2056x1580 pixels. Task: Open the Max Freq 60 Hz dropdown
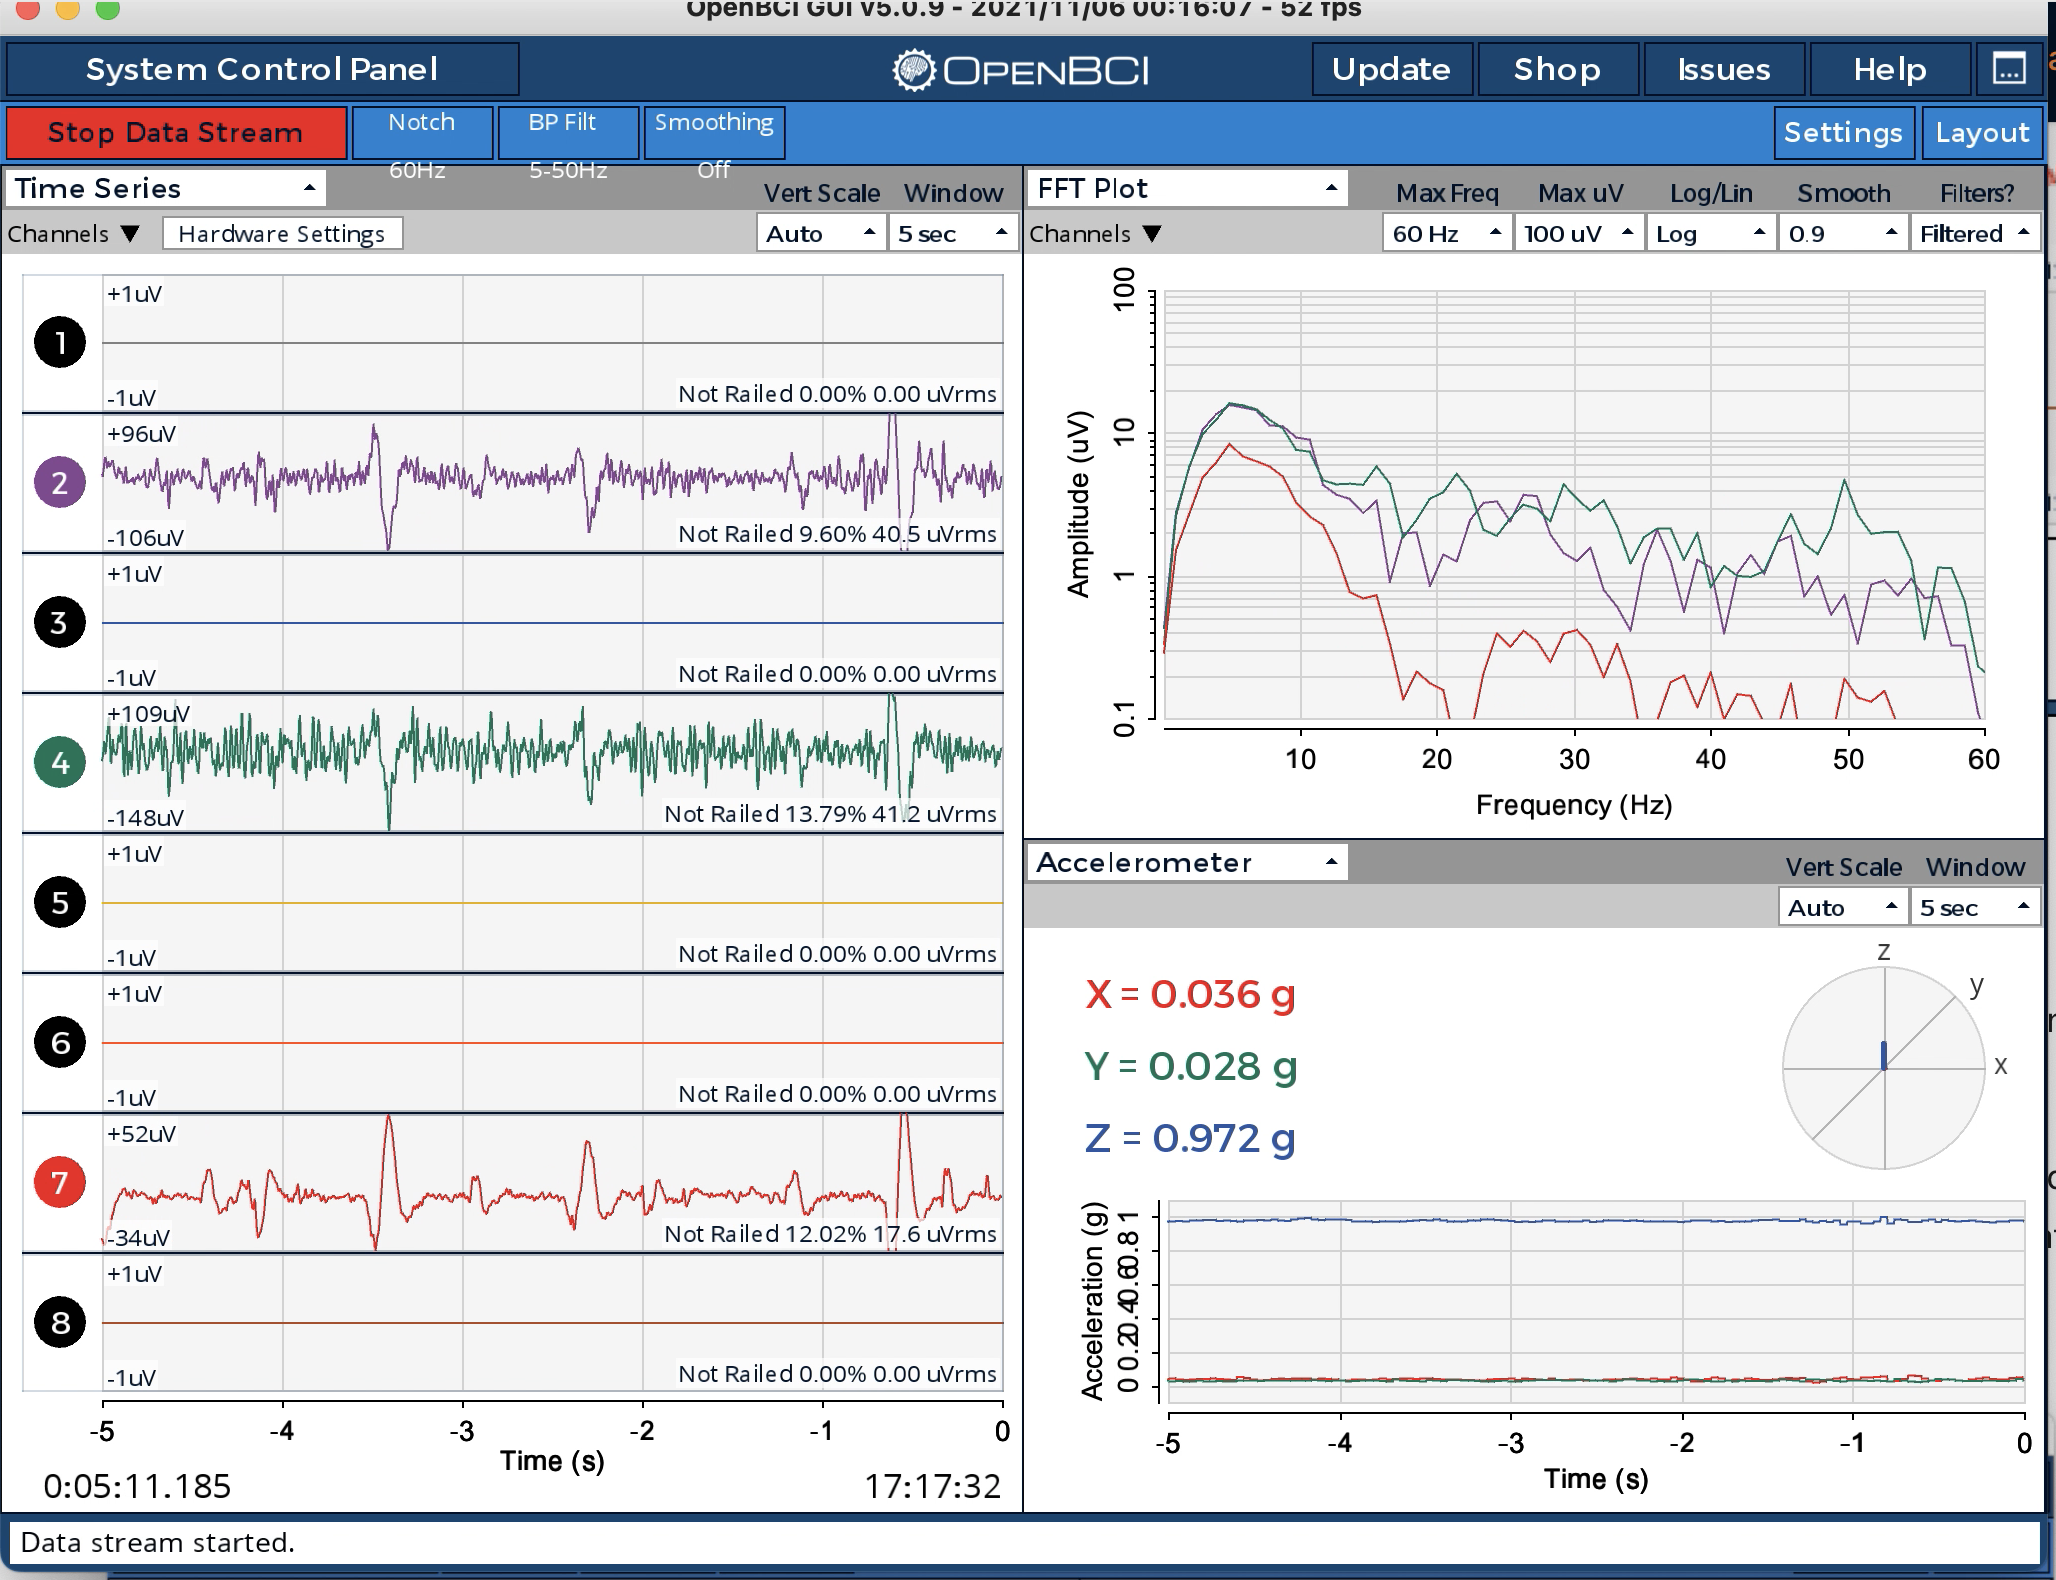click(1447, 233)
